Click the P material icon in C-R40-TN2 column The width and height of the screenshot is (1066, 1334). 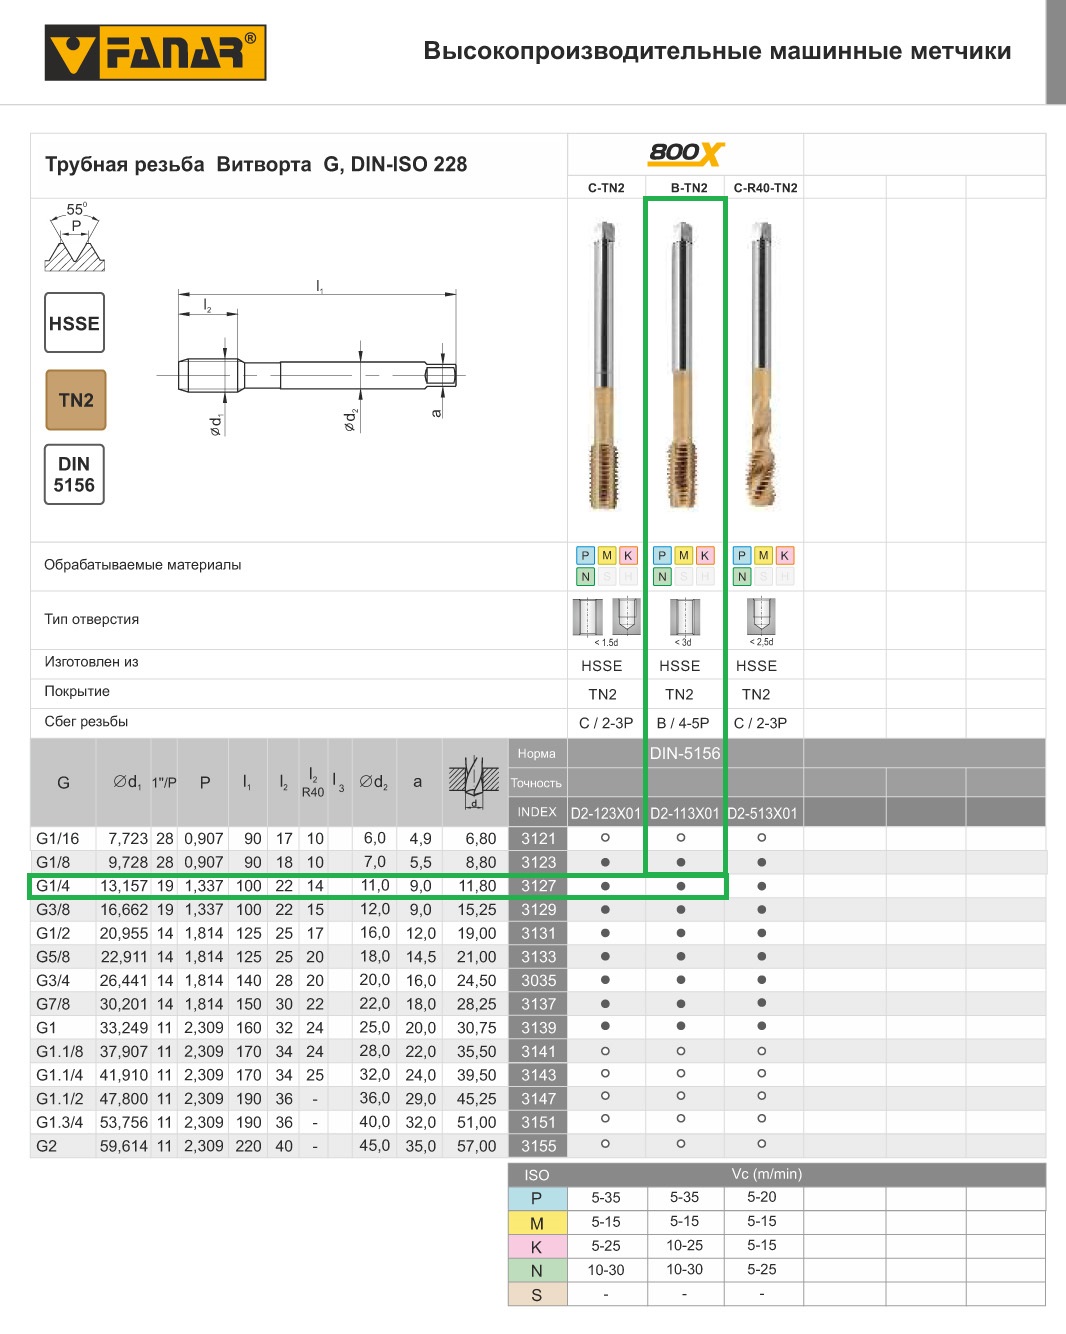point(742,555)
